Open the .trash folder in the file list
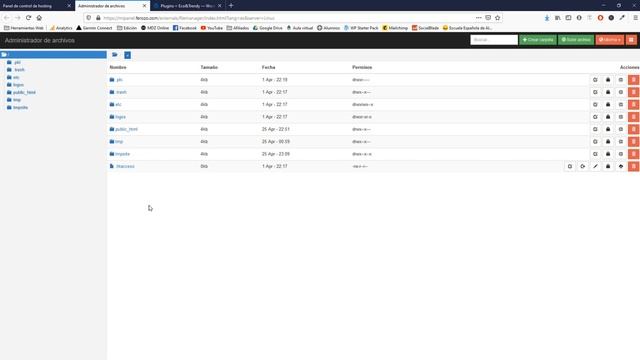Screen dimensions: 640x360 121,92
